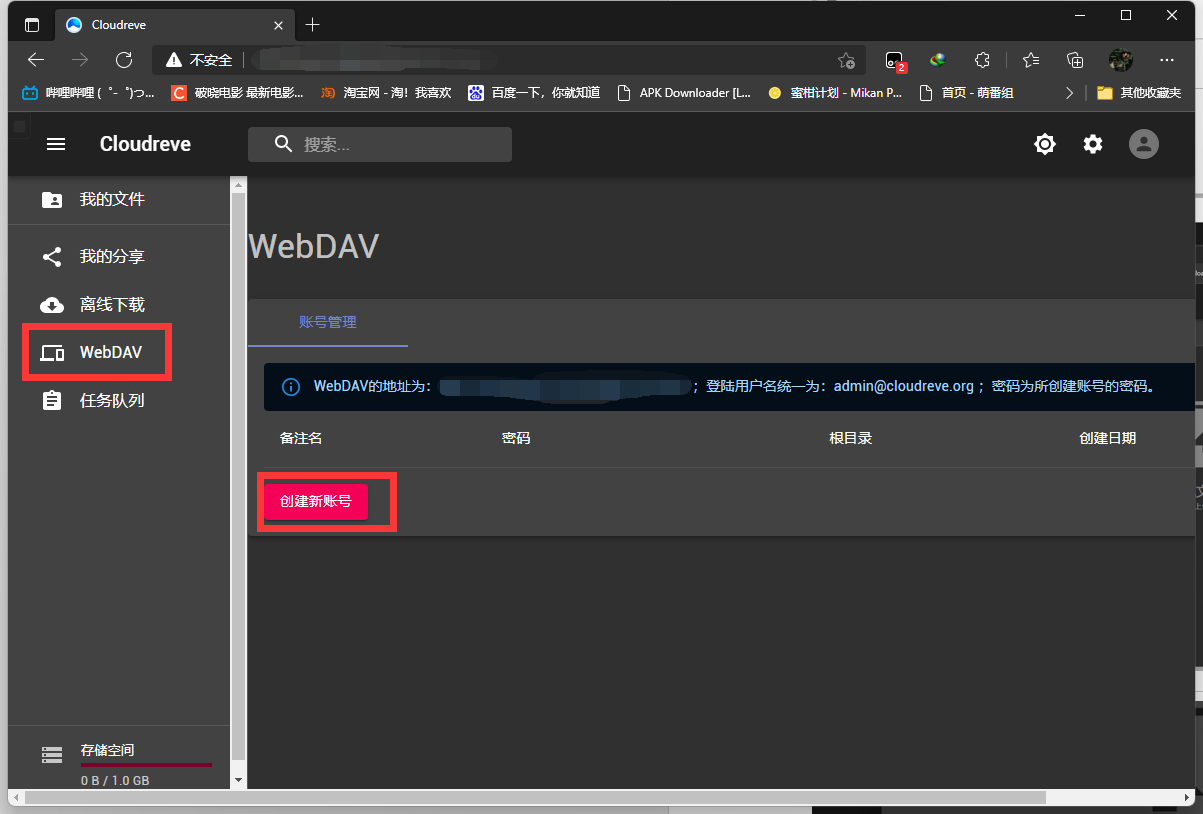Screen dimensions: 1203x814
Task: Switch to the 账号管理 tab
Action: click(x=328, y=322)
